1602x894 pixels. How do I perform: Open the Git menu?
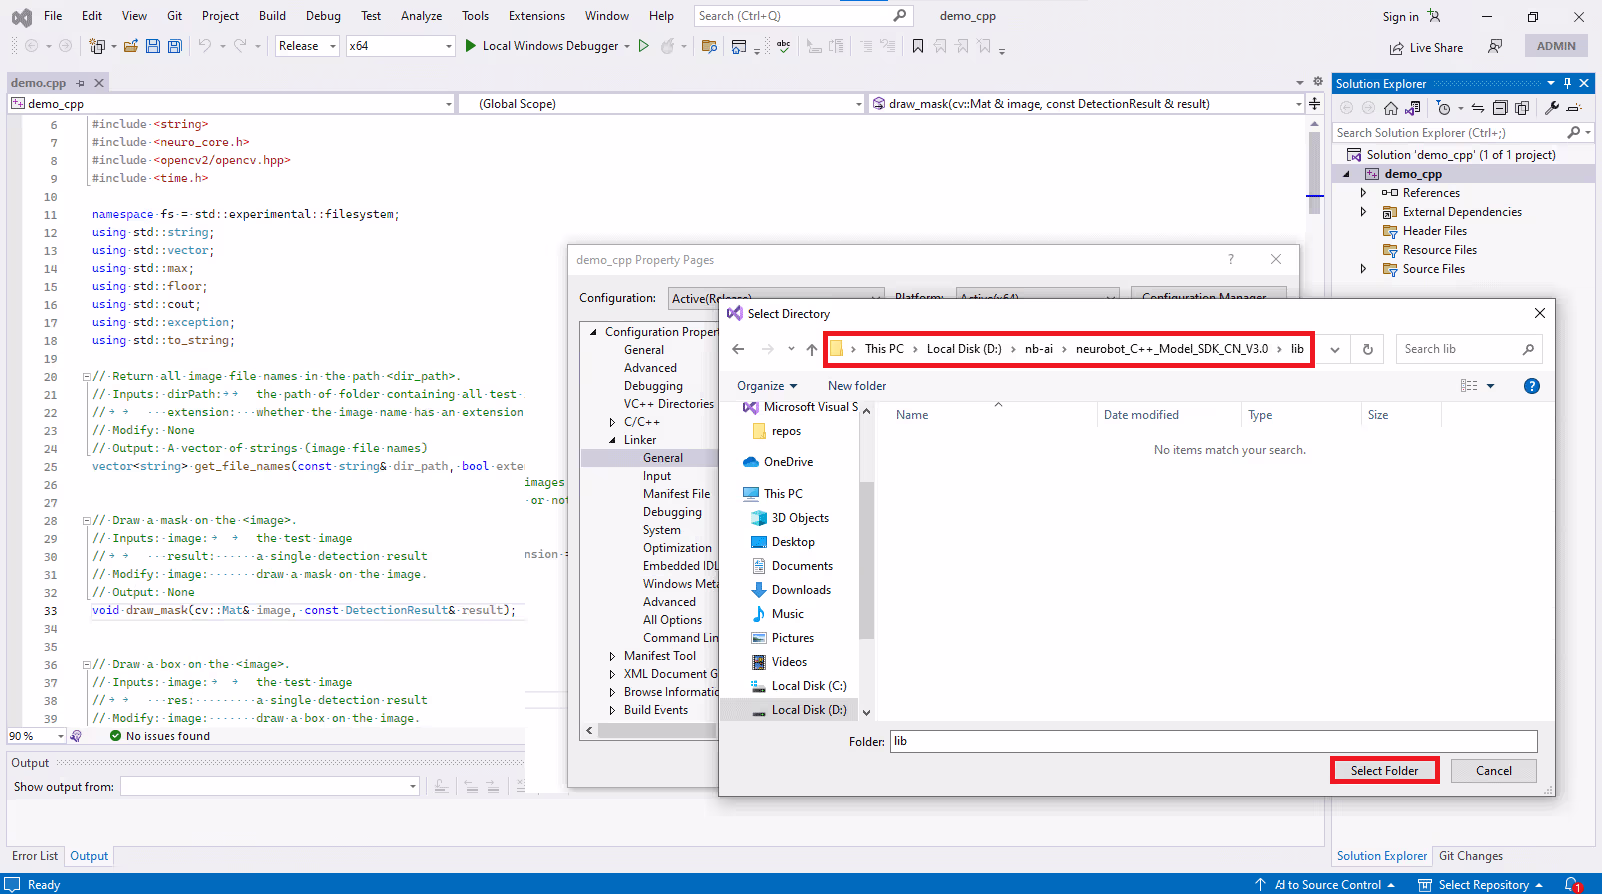(174, 16)
